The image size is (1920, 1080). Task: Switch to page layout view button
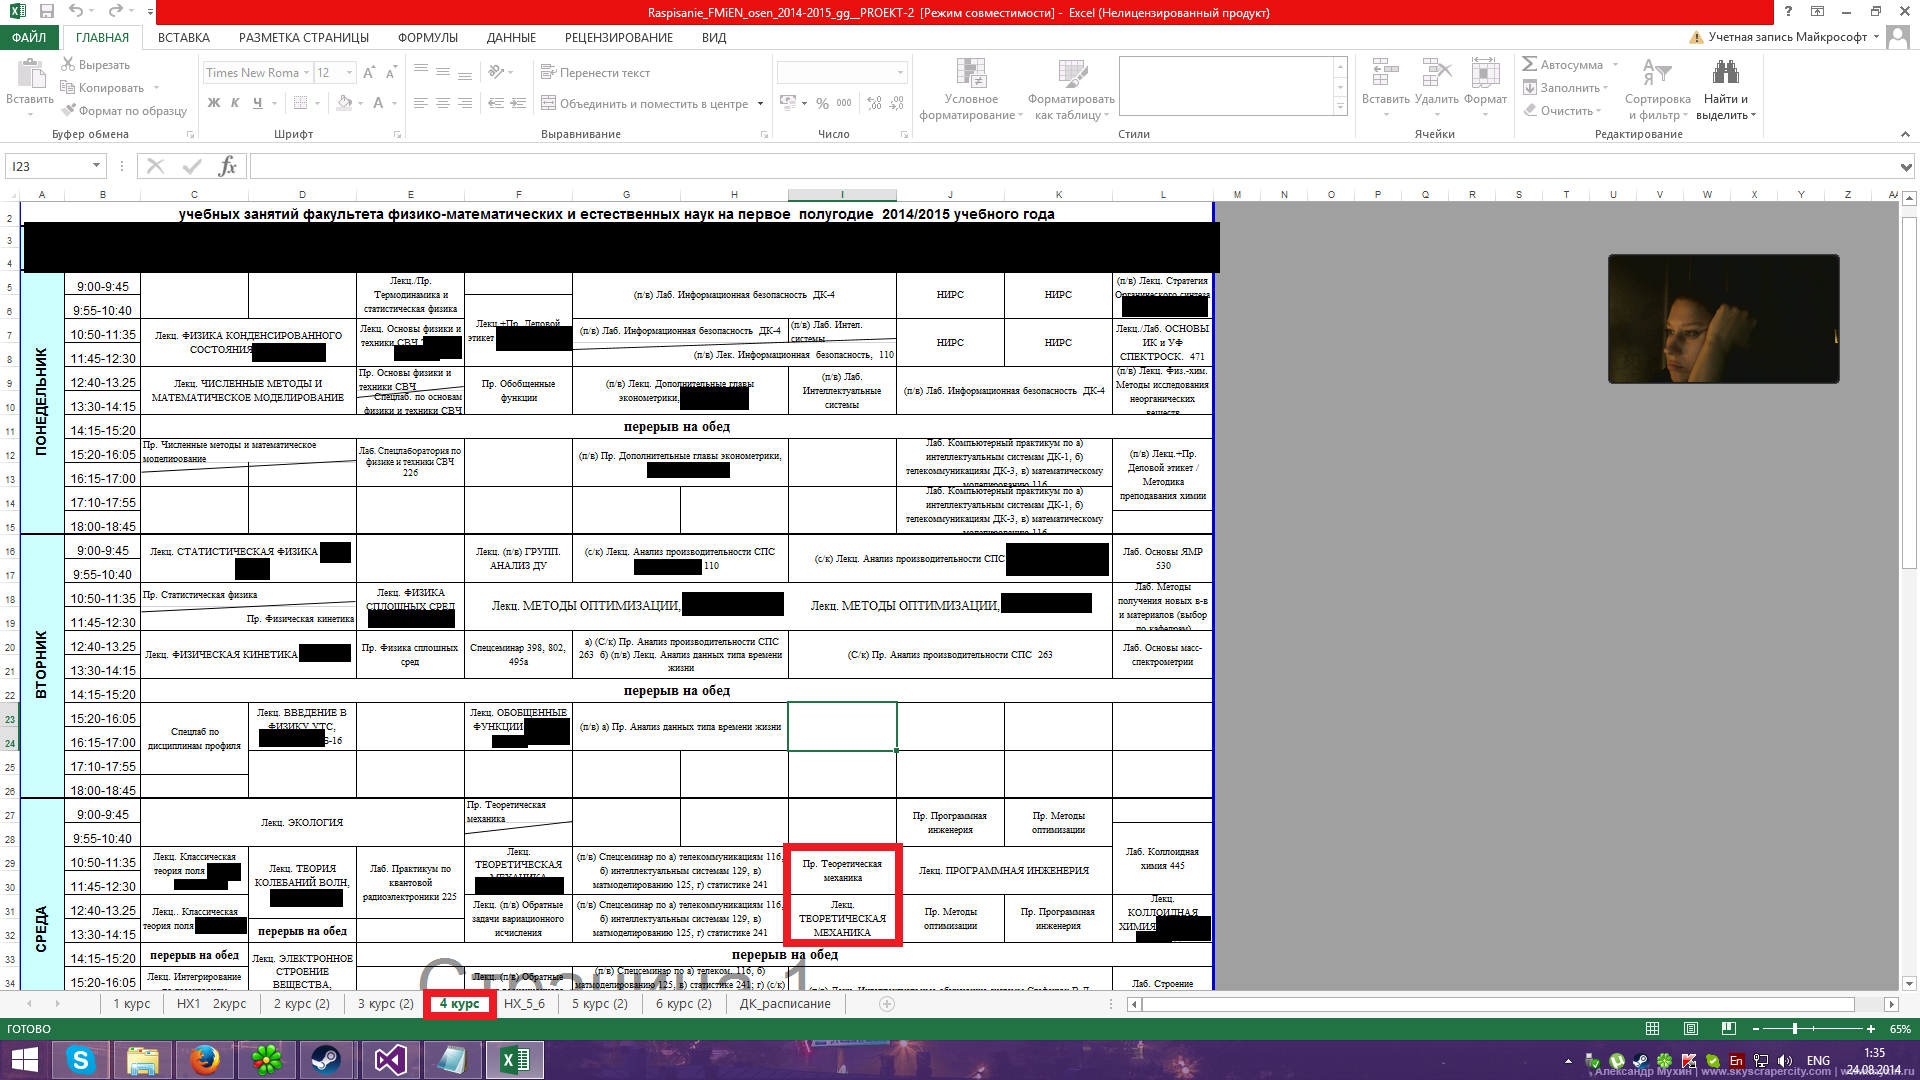coord(1691,1029)
